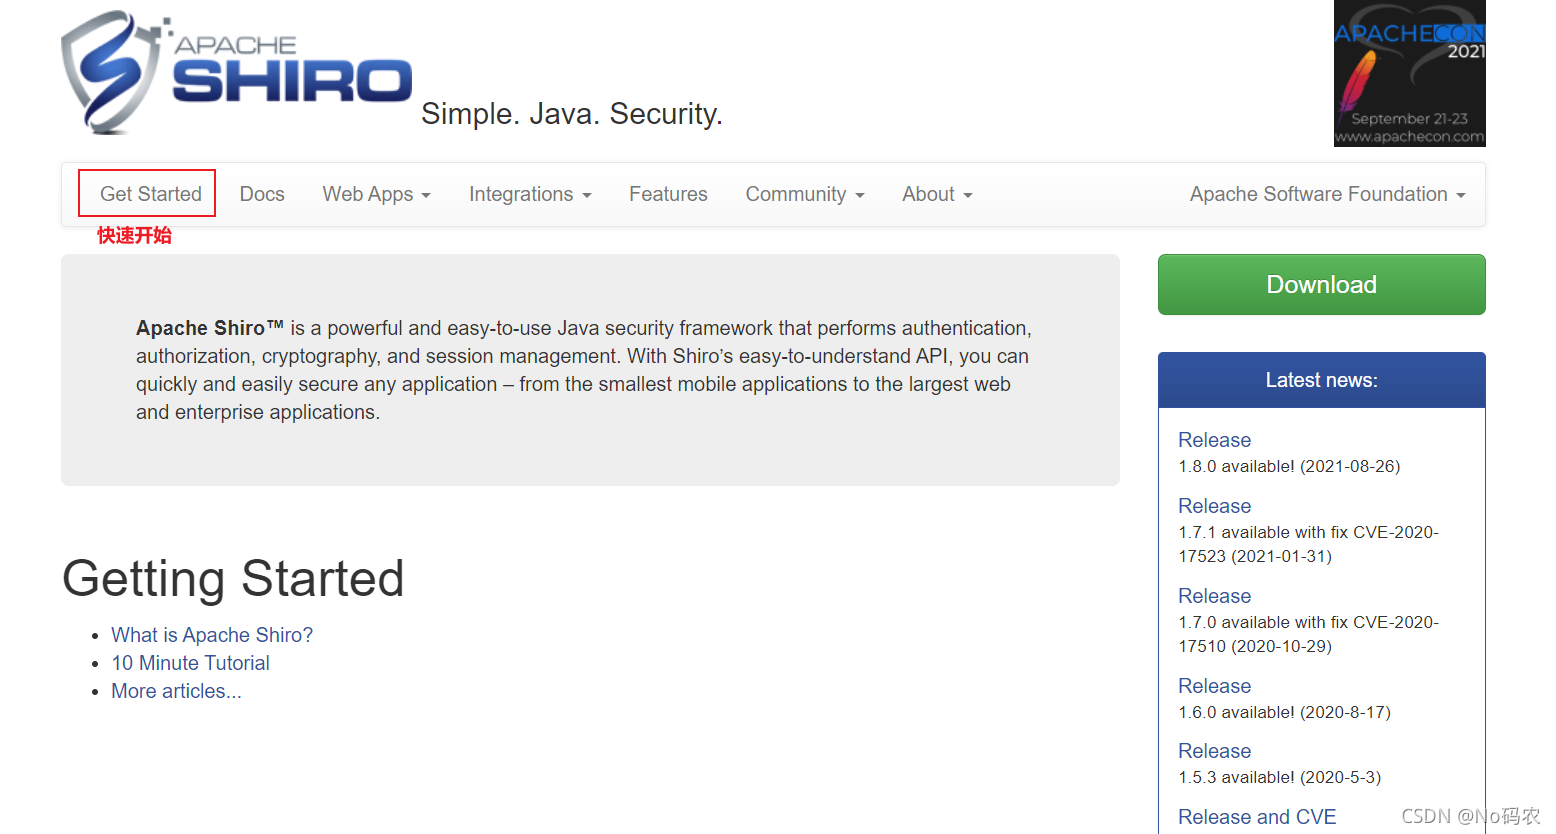Expand the Integrations dropdown menu
The height and width of the screenshot is (834, 1556).
tap(530, 194)
